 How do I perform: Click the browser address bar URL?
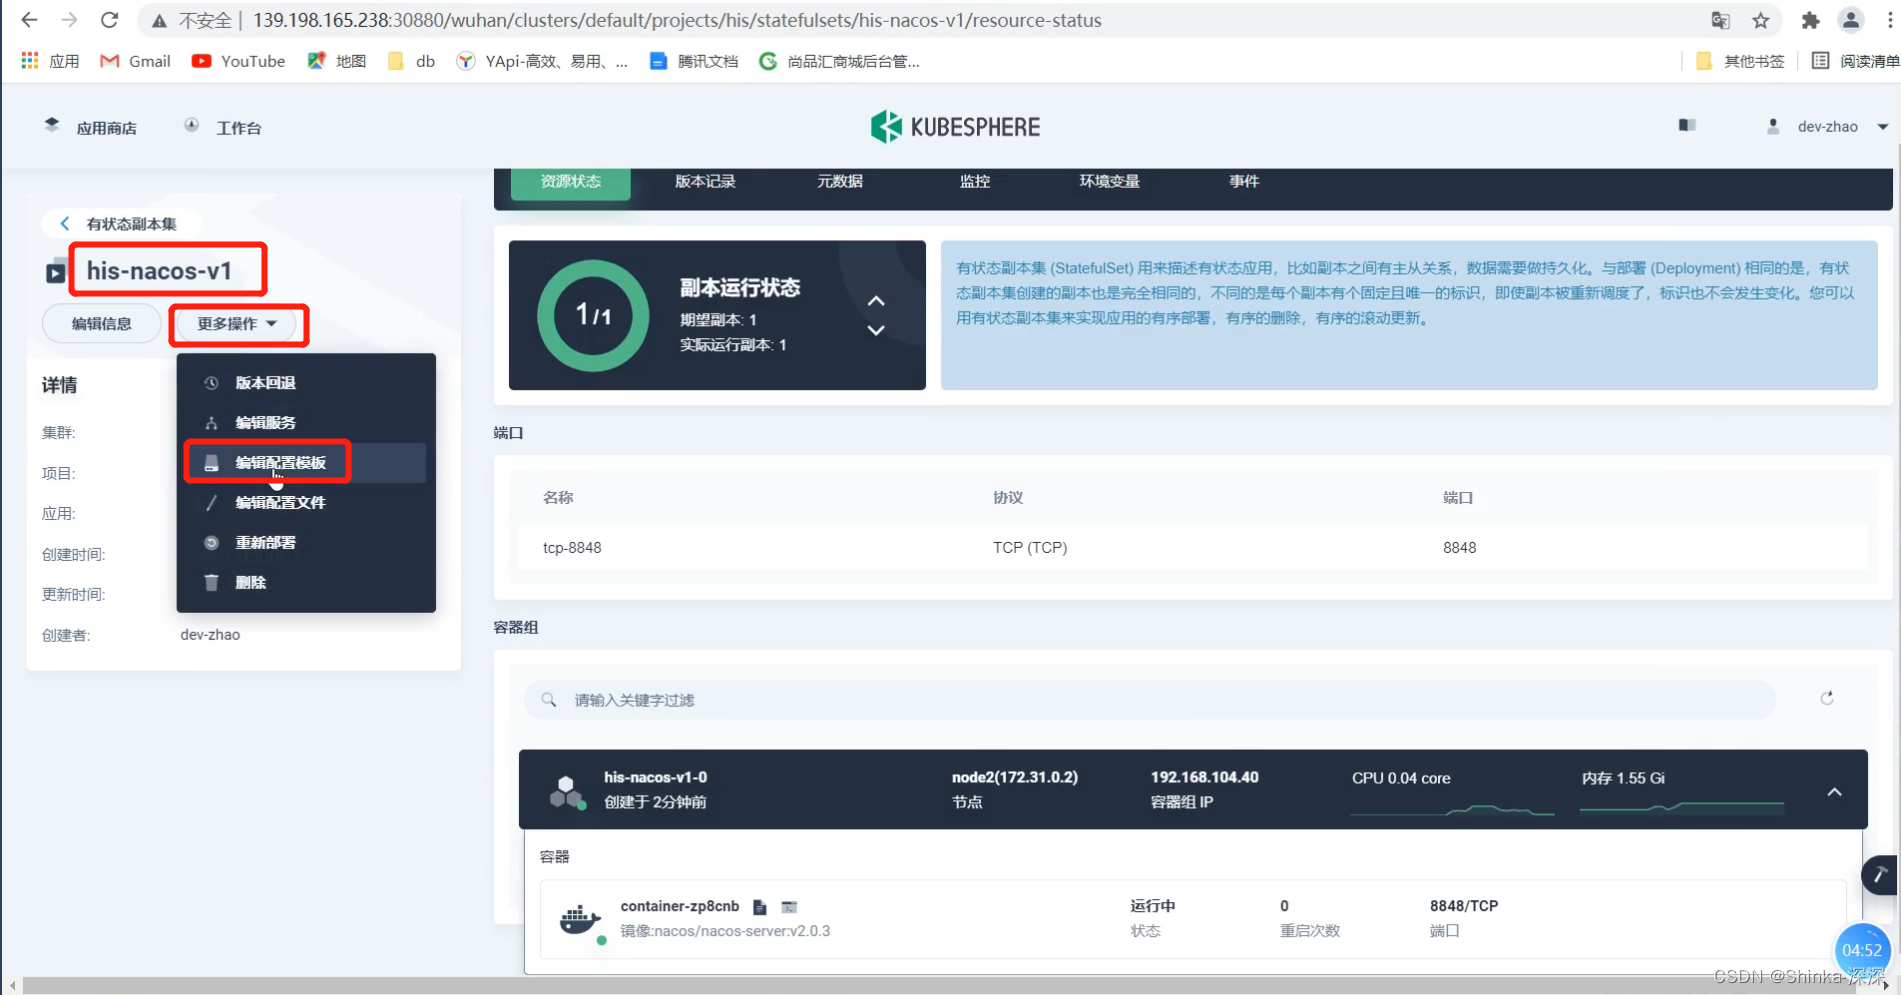click(677, 20)
